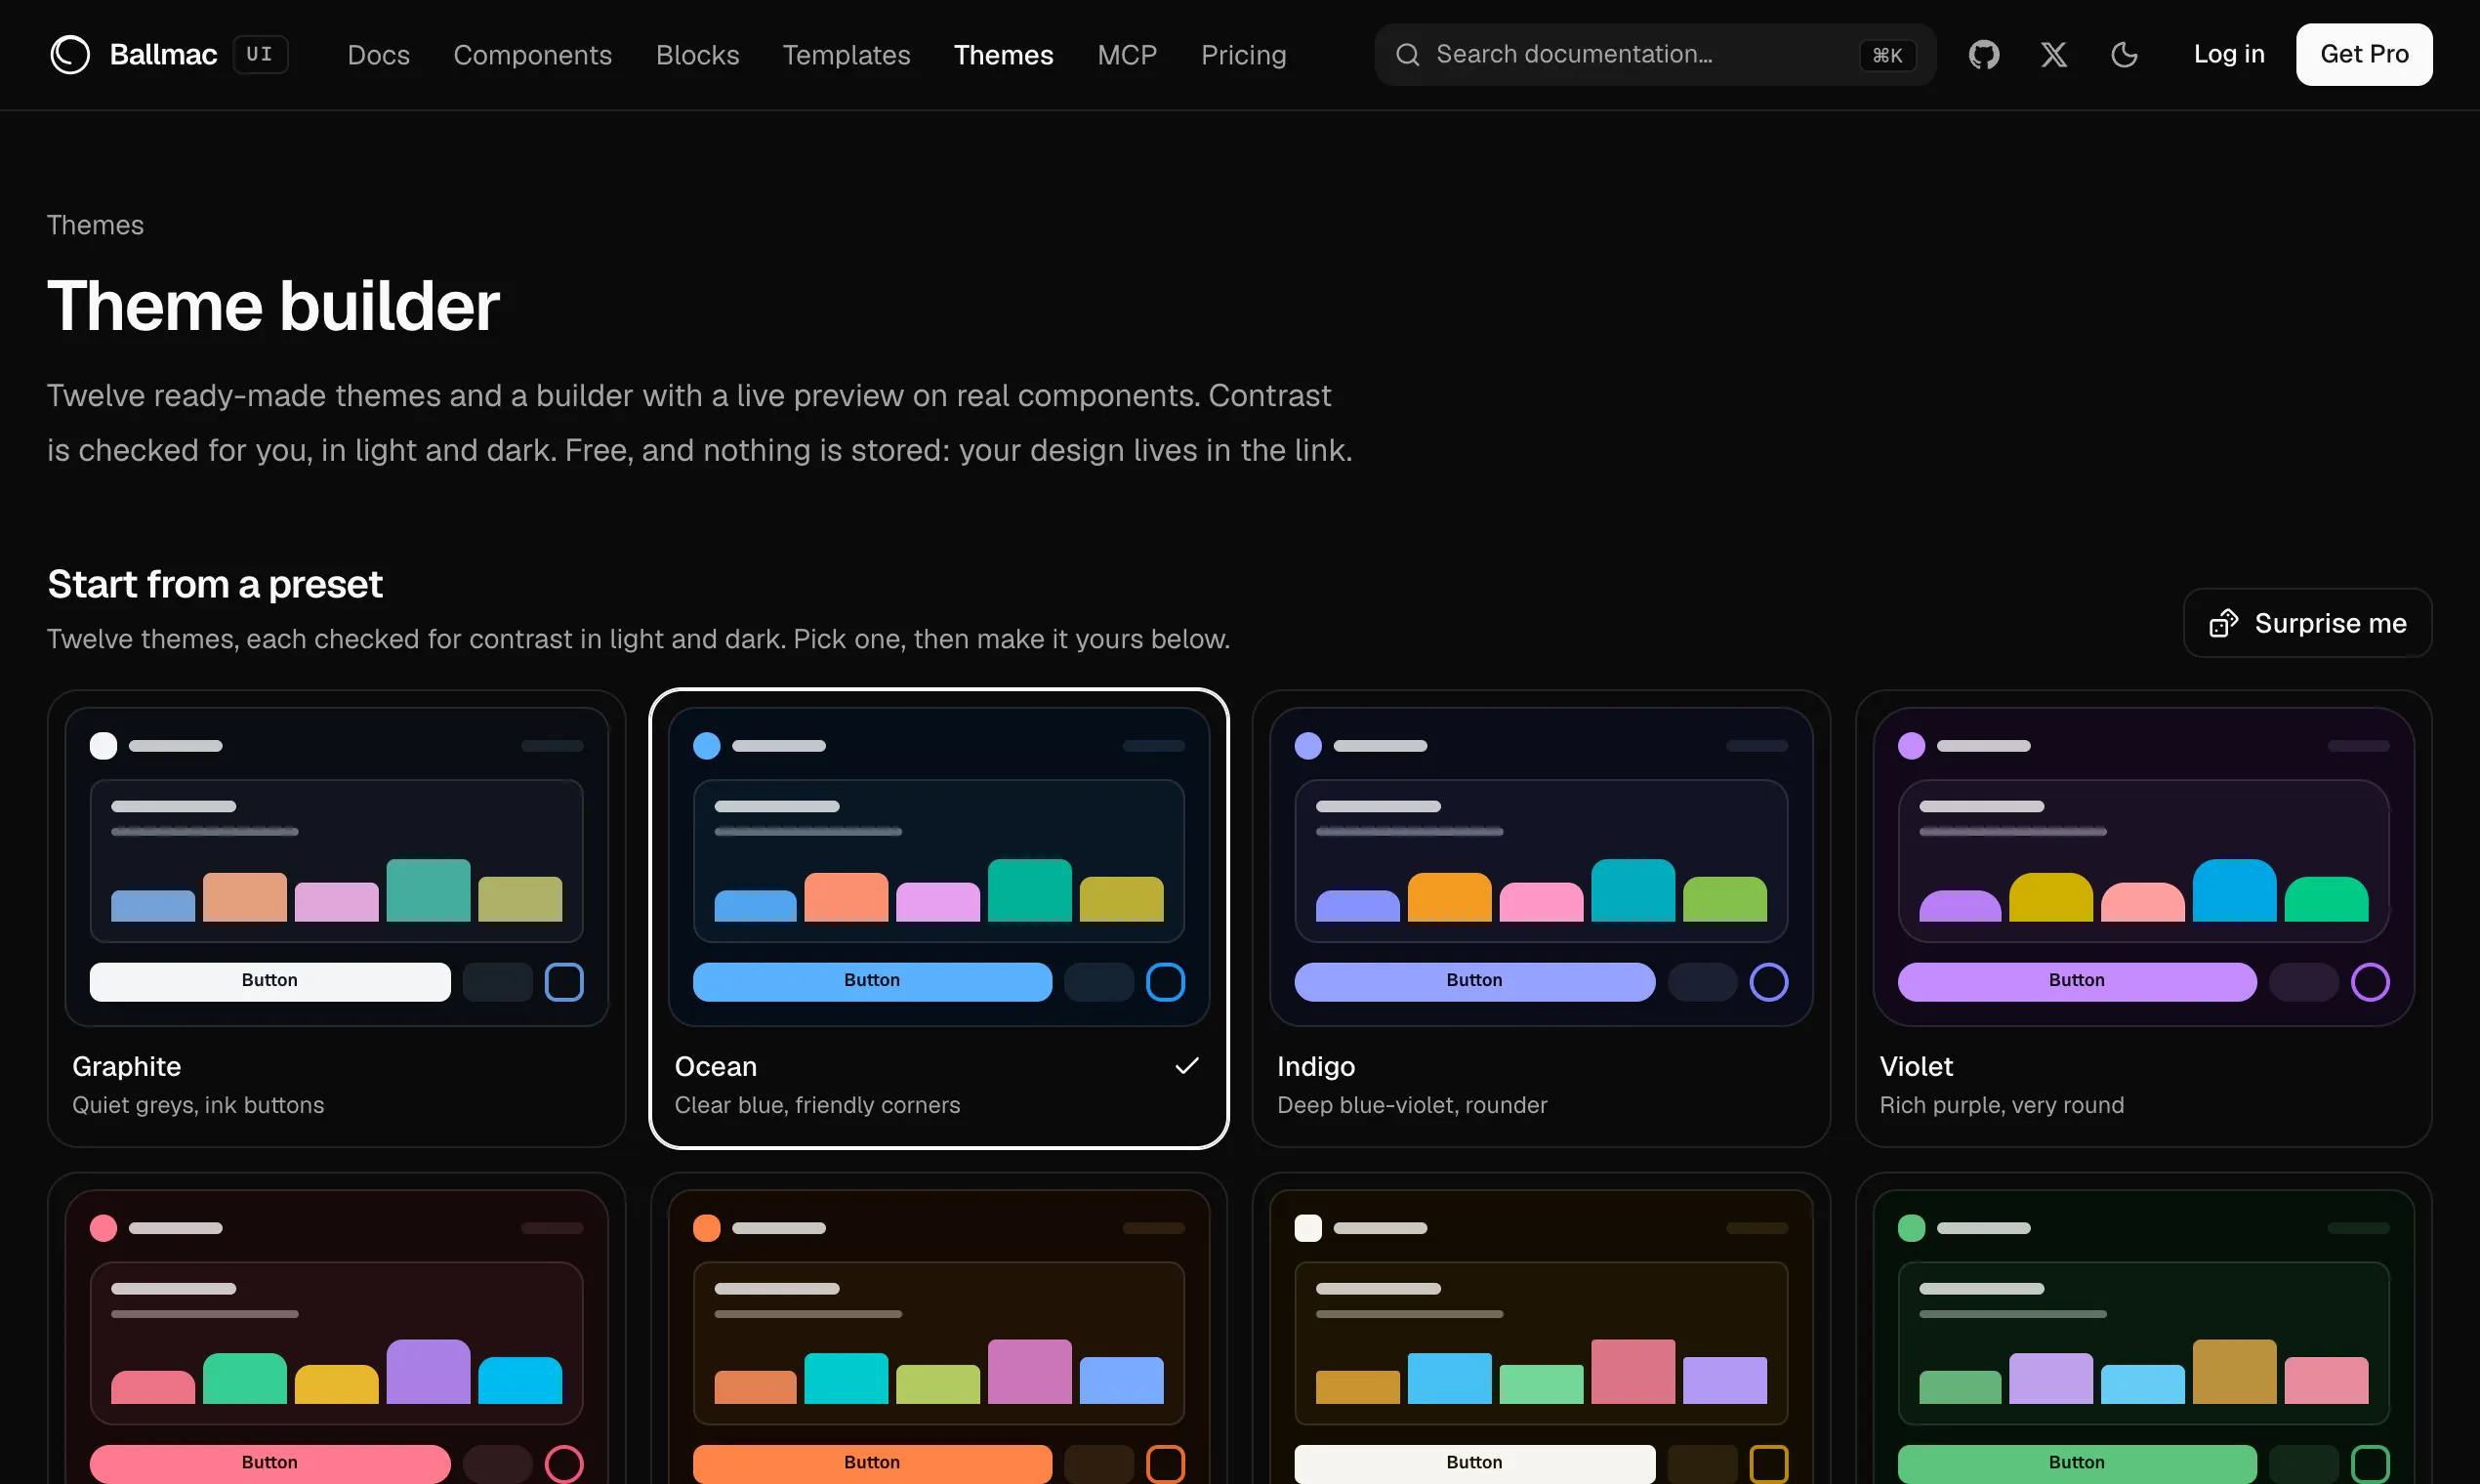Click the checkmark on the Ocean card

click(x=1186, y=1066)
